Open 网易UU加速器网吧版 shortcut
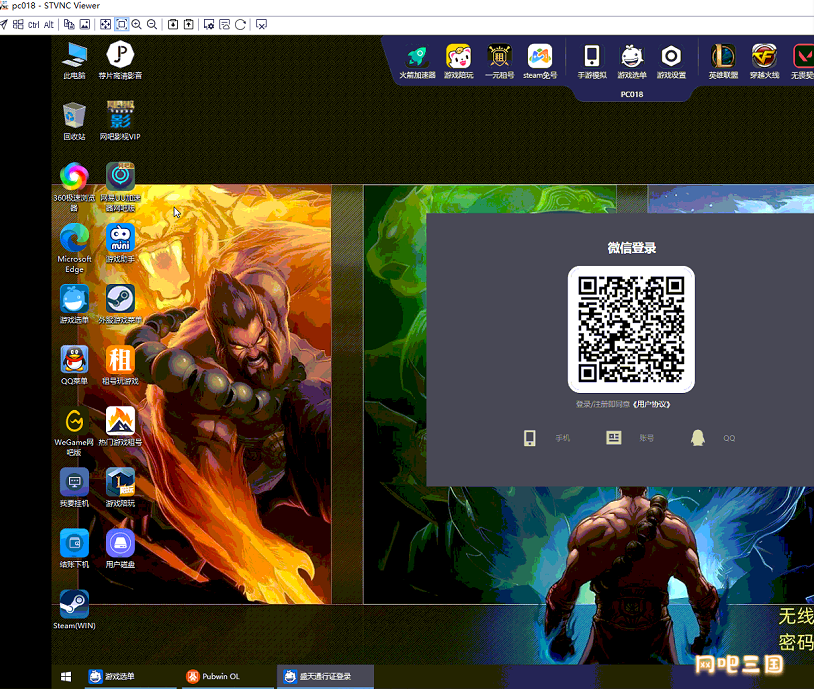814x689 pixels. [x=120, y=187]
